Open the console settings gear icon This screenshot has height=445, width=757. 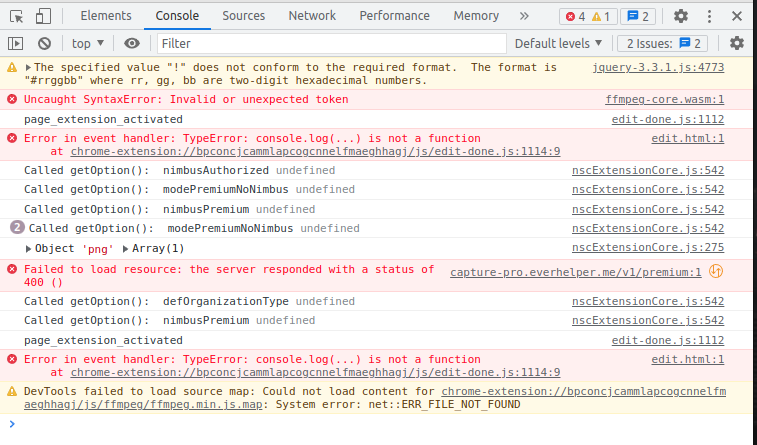tap(737, 43)
